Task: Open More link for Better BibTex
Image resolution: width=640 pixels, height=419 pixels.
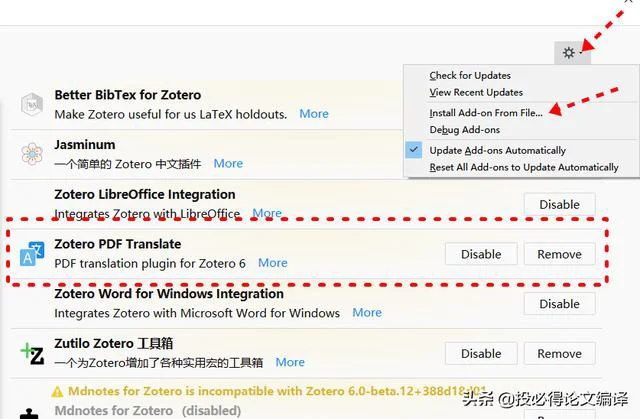Action: pyautogui.click(x=314, y=114)
